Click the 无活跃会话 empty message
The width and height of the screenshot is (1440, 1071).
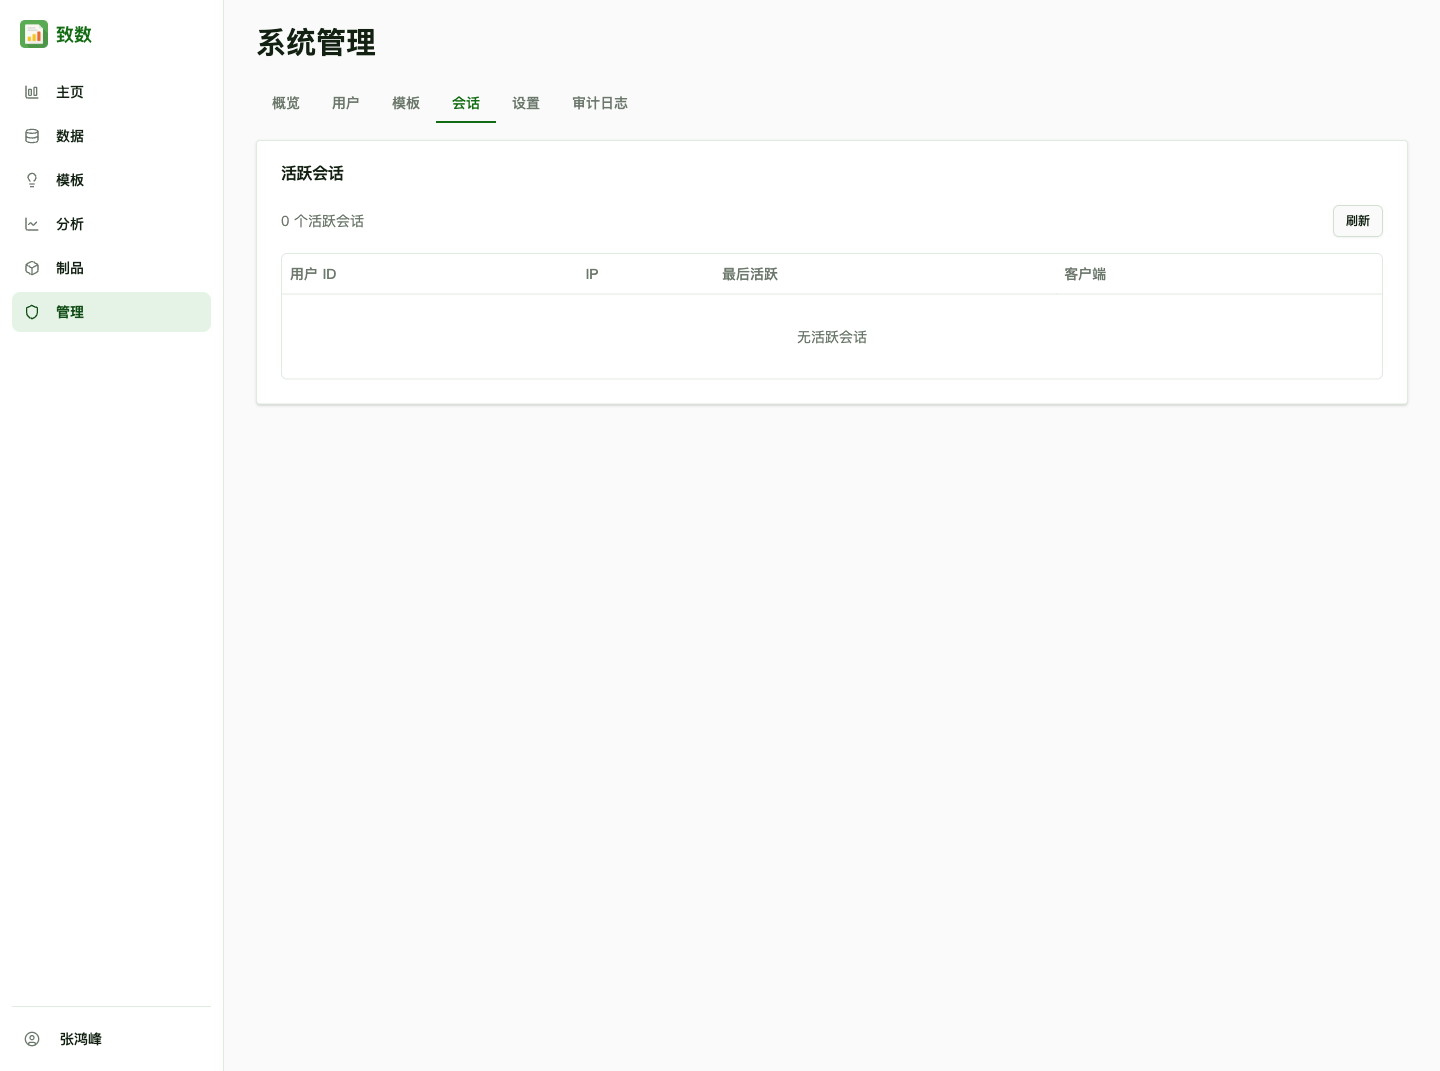coord(832,337)
